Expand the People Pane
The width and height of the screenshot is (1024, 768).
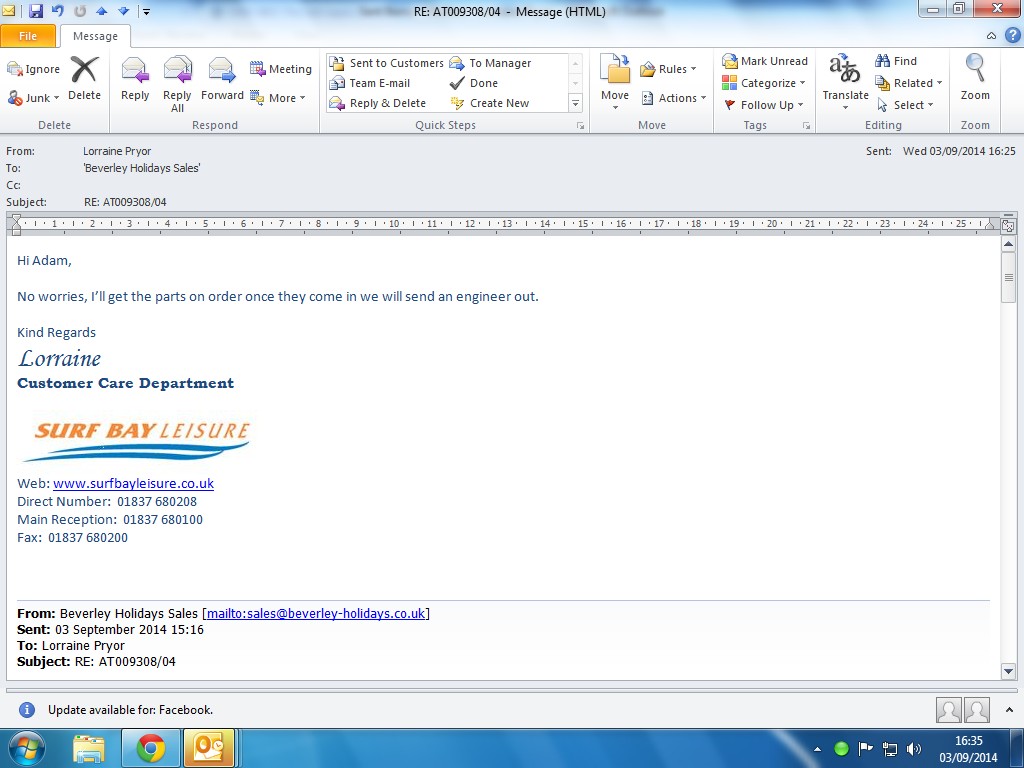[x=1010, y=709]
